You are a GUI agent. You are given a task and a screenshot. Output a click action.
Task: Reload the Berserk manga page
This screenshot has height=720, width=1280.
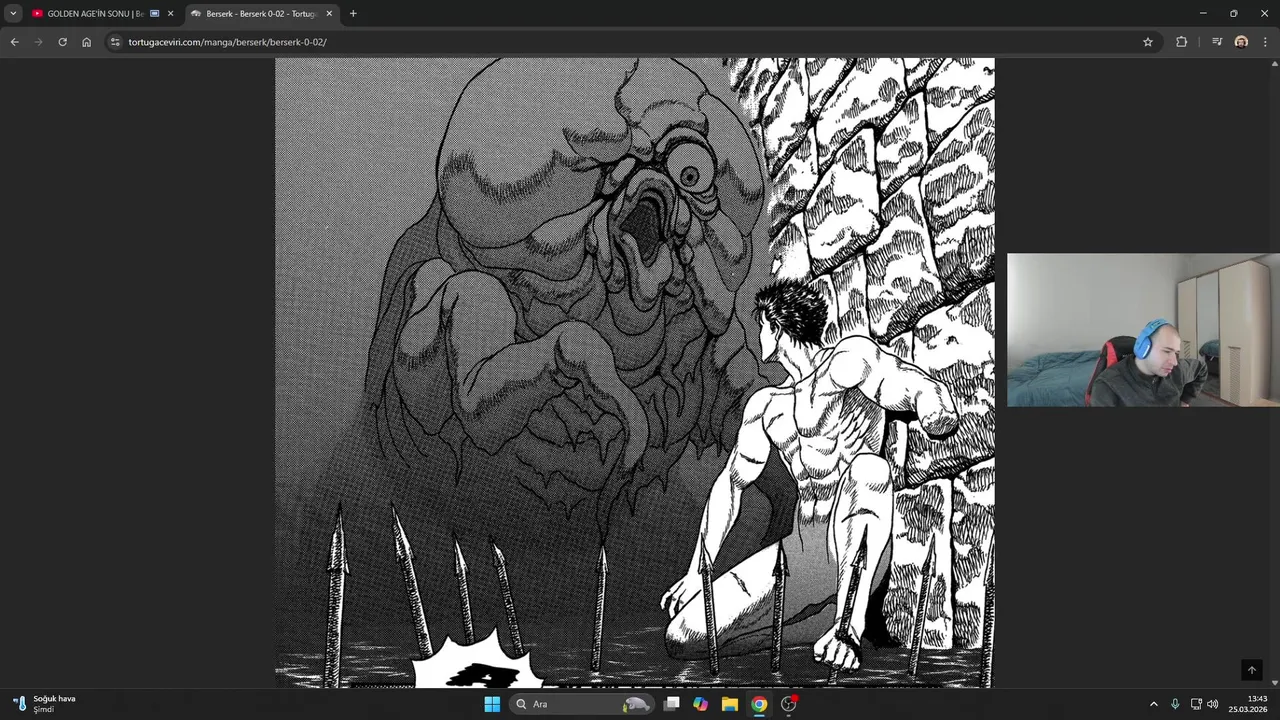[62, 42]
